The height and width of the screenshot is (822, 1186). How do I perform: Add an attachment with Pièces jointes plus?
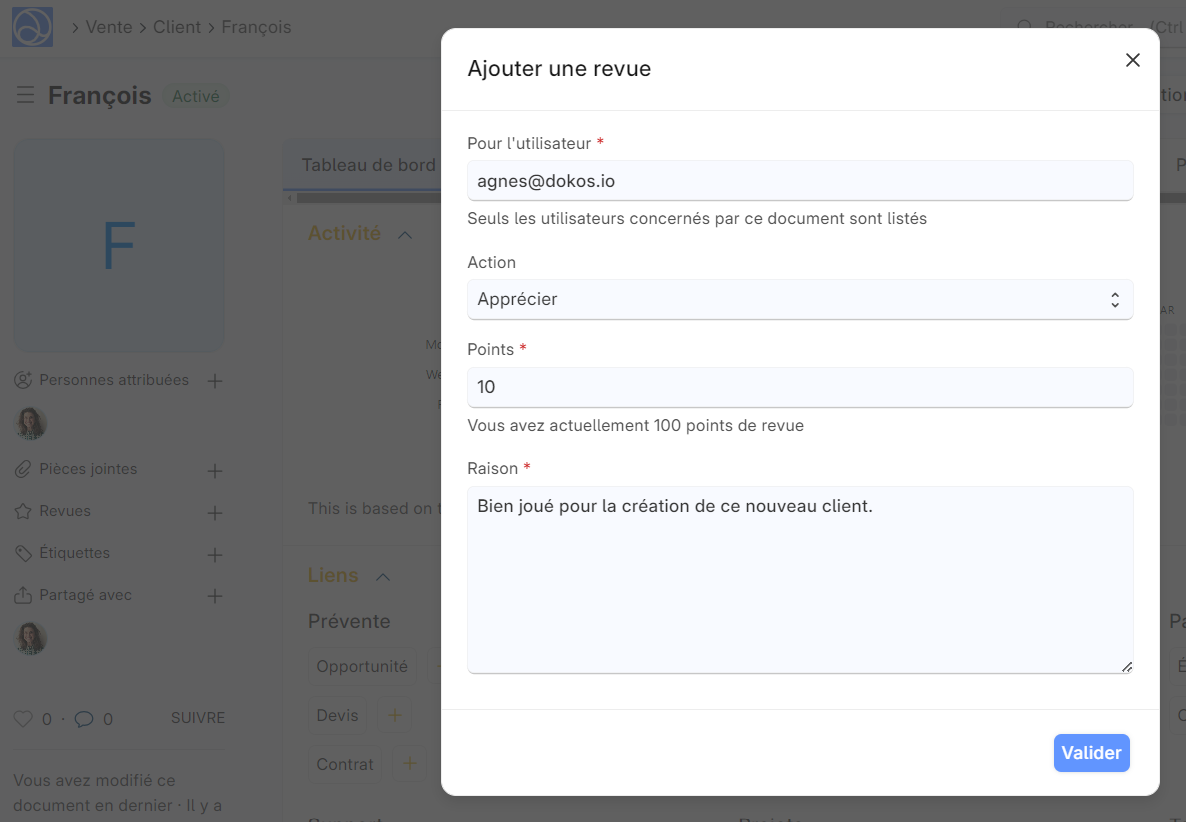tap(214, 470)
